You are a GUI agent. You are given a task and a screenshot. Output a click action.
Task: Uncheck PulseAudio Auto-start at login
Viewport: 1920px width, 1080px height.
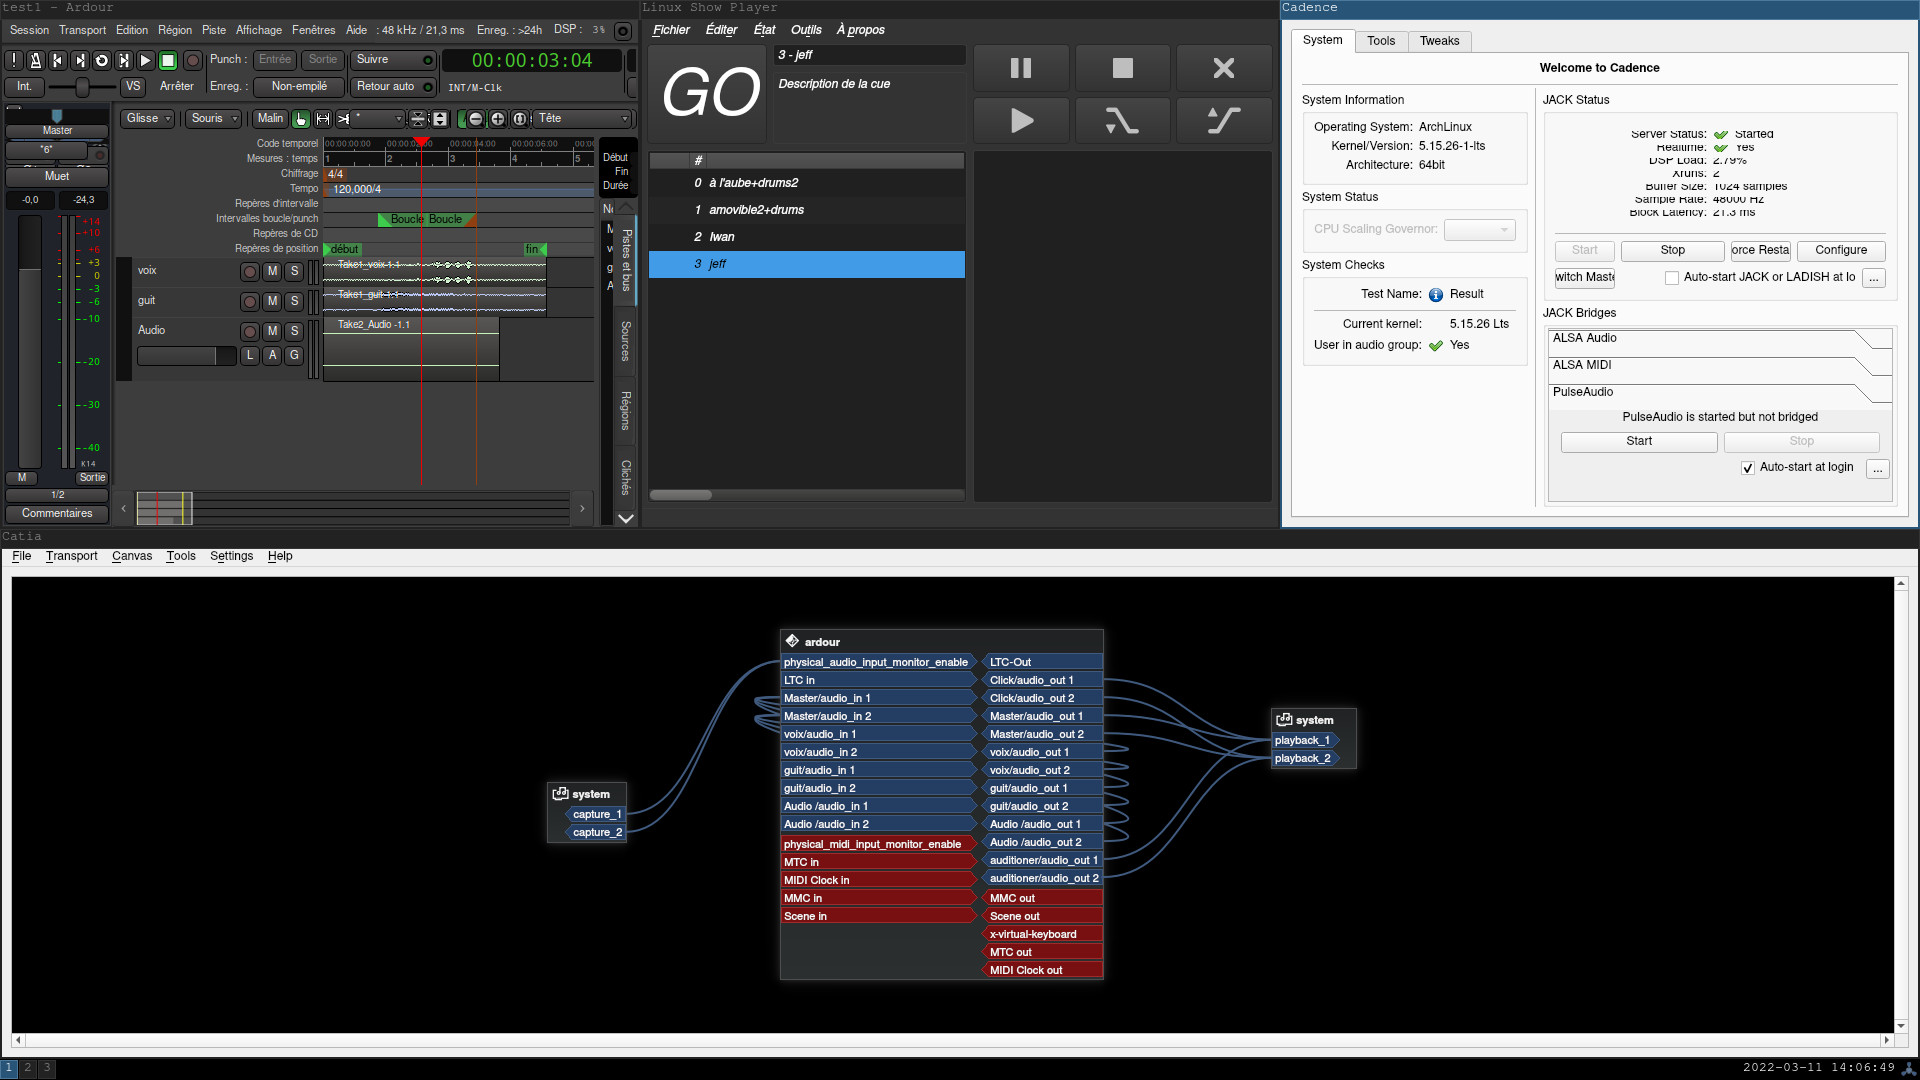click(1747, 468)
